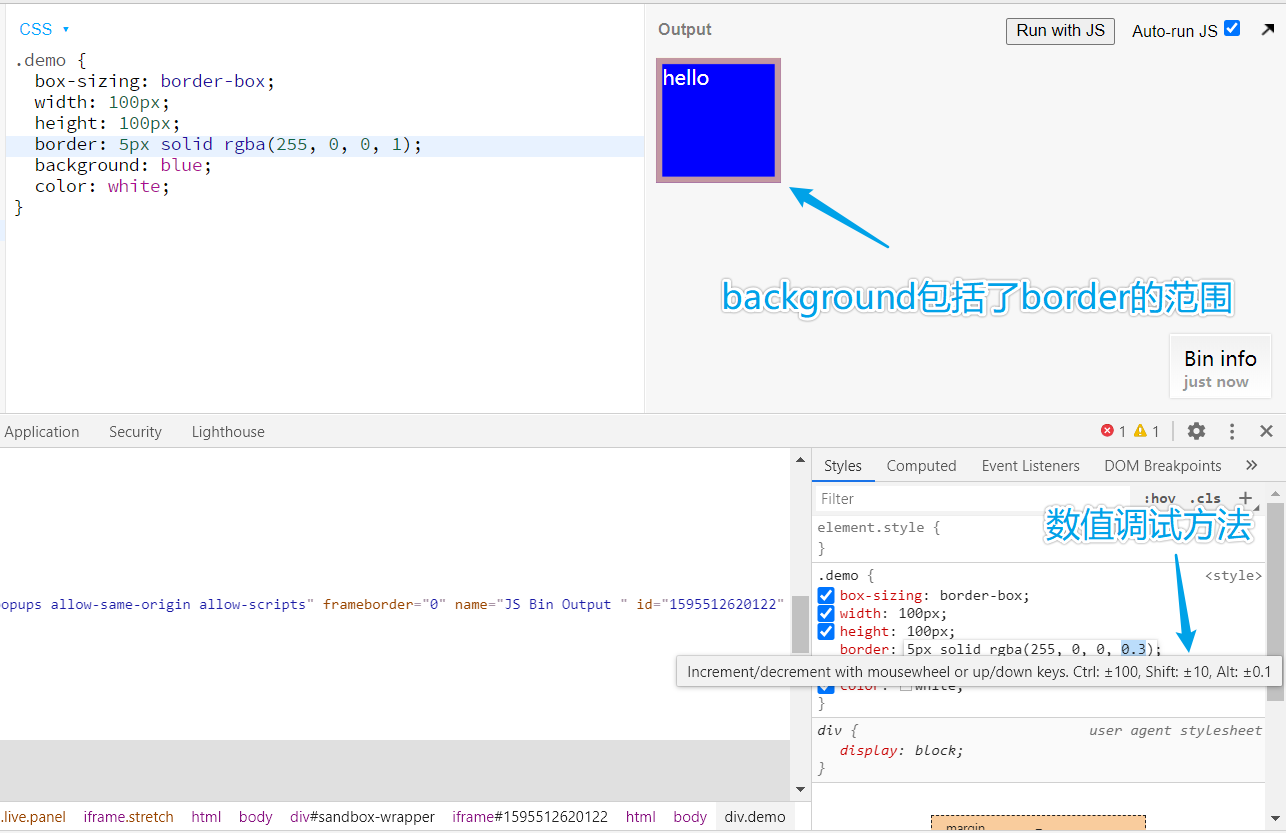Click the Filter styles input field
The height and width of the screenshot is (833, 1286).
coord(972,498)
